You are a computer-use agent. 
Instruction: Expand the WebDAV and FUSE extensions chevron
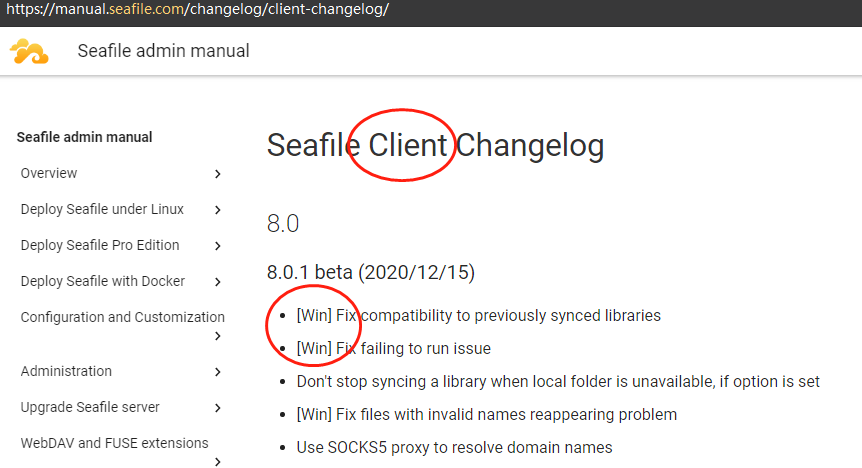[x=218, y=462]
